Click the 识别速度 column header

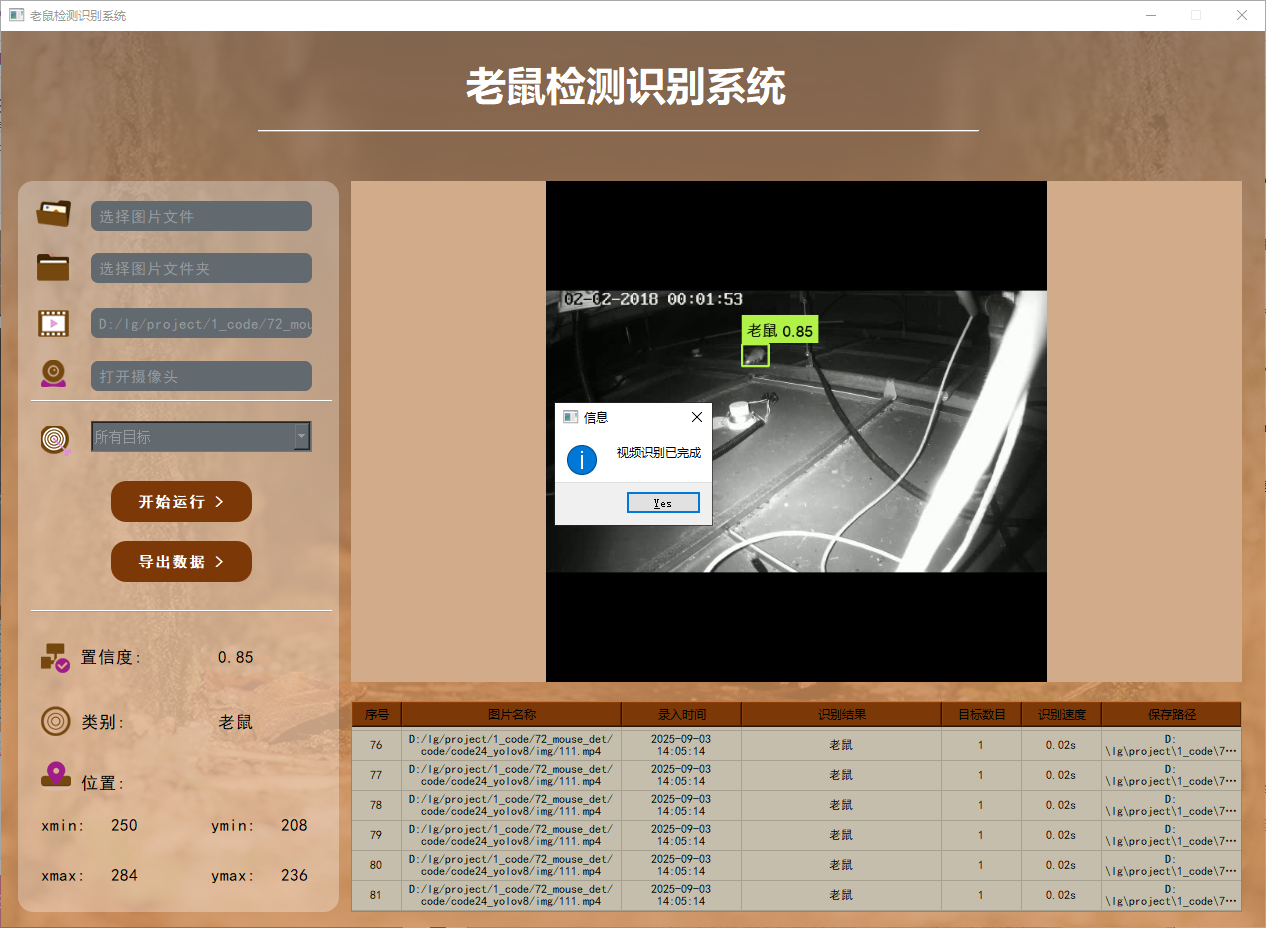(1062, 714)
